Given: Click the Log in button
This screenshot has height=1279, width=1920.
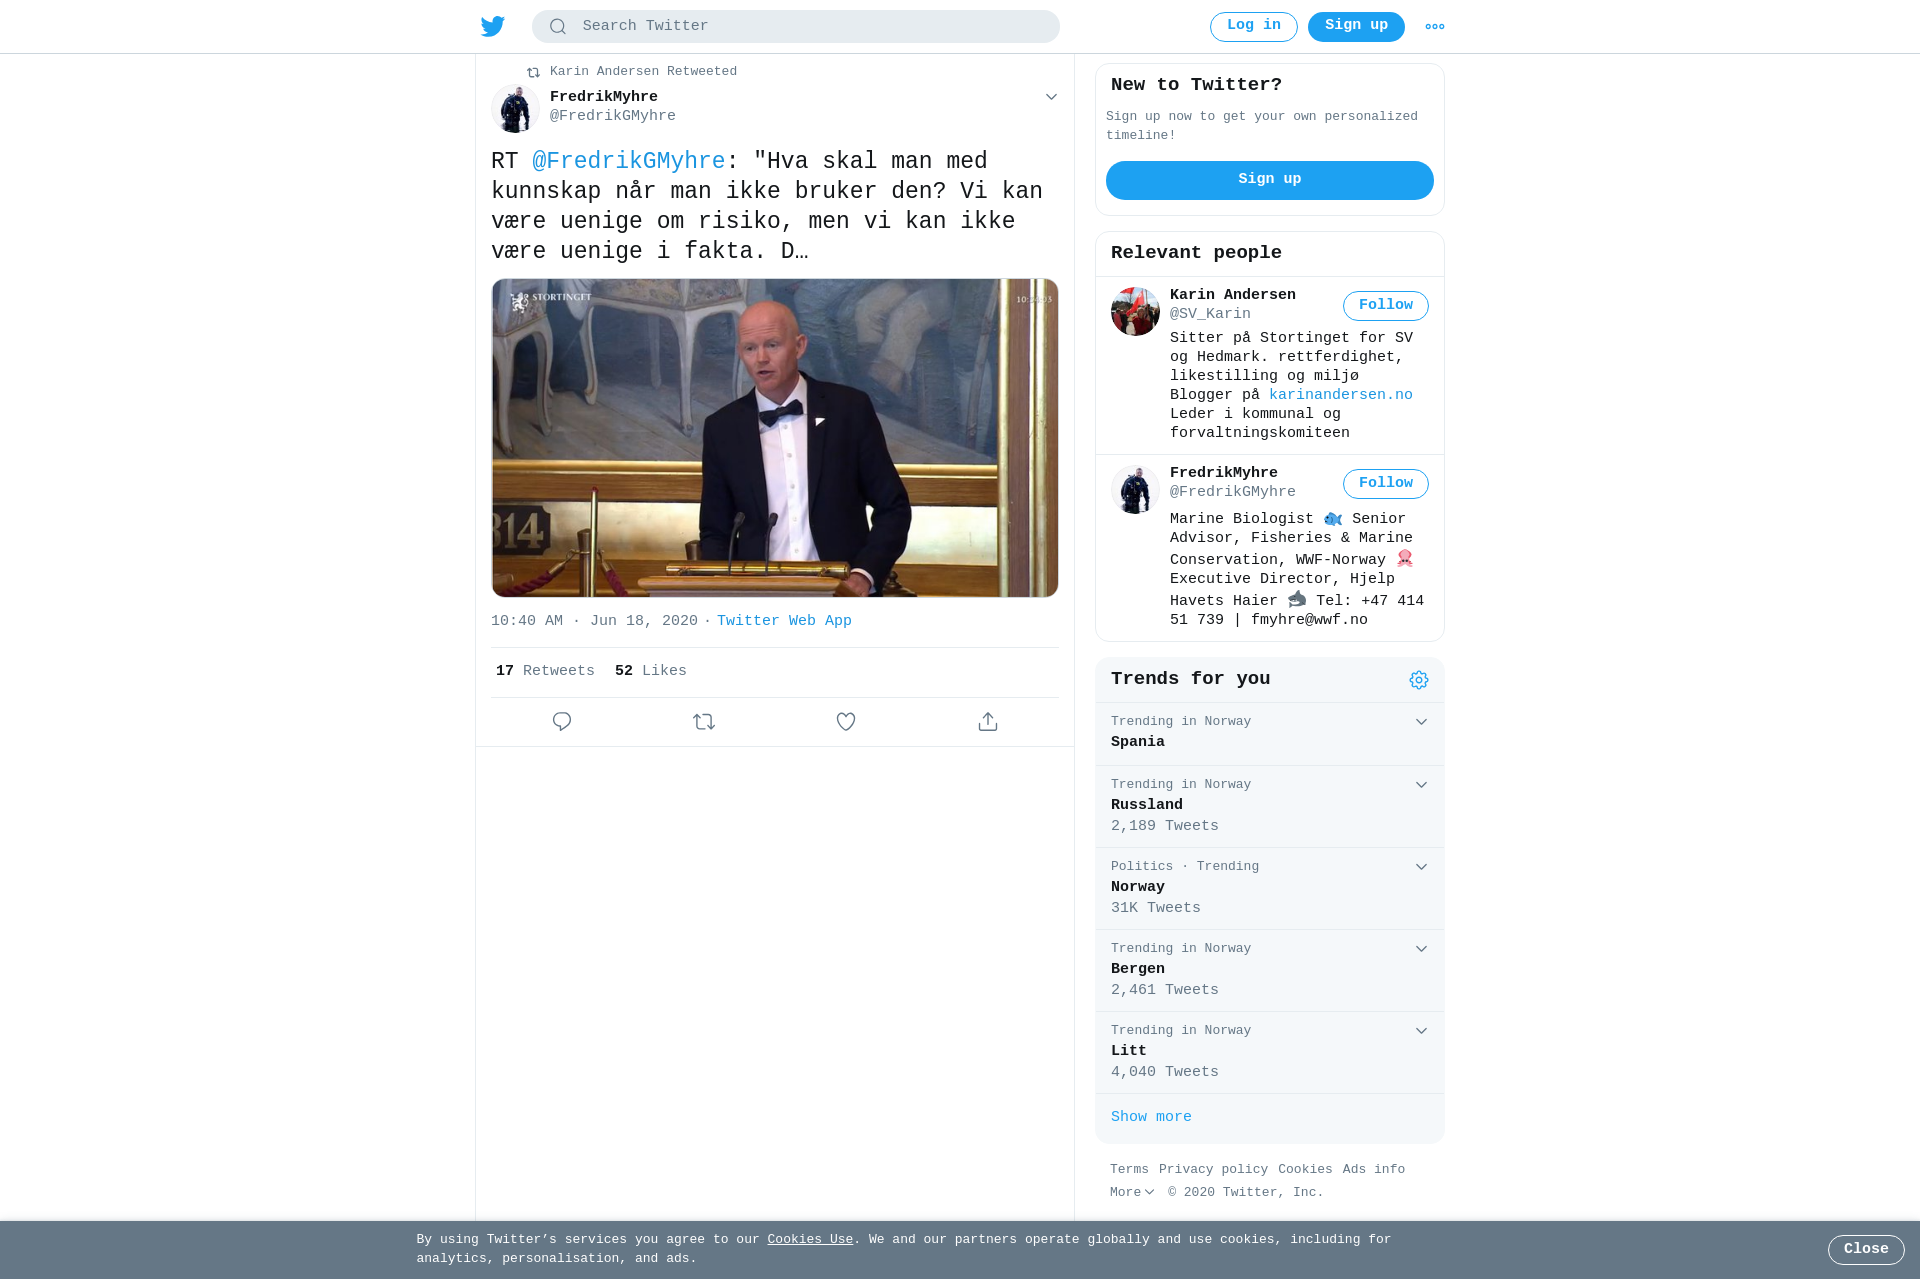Looking at the screenshot, I should point(1254,27).
